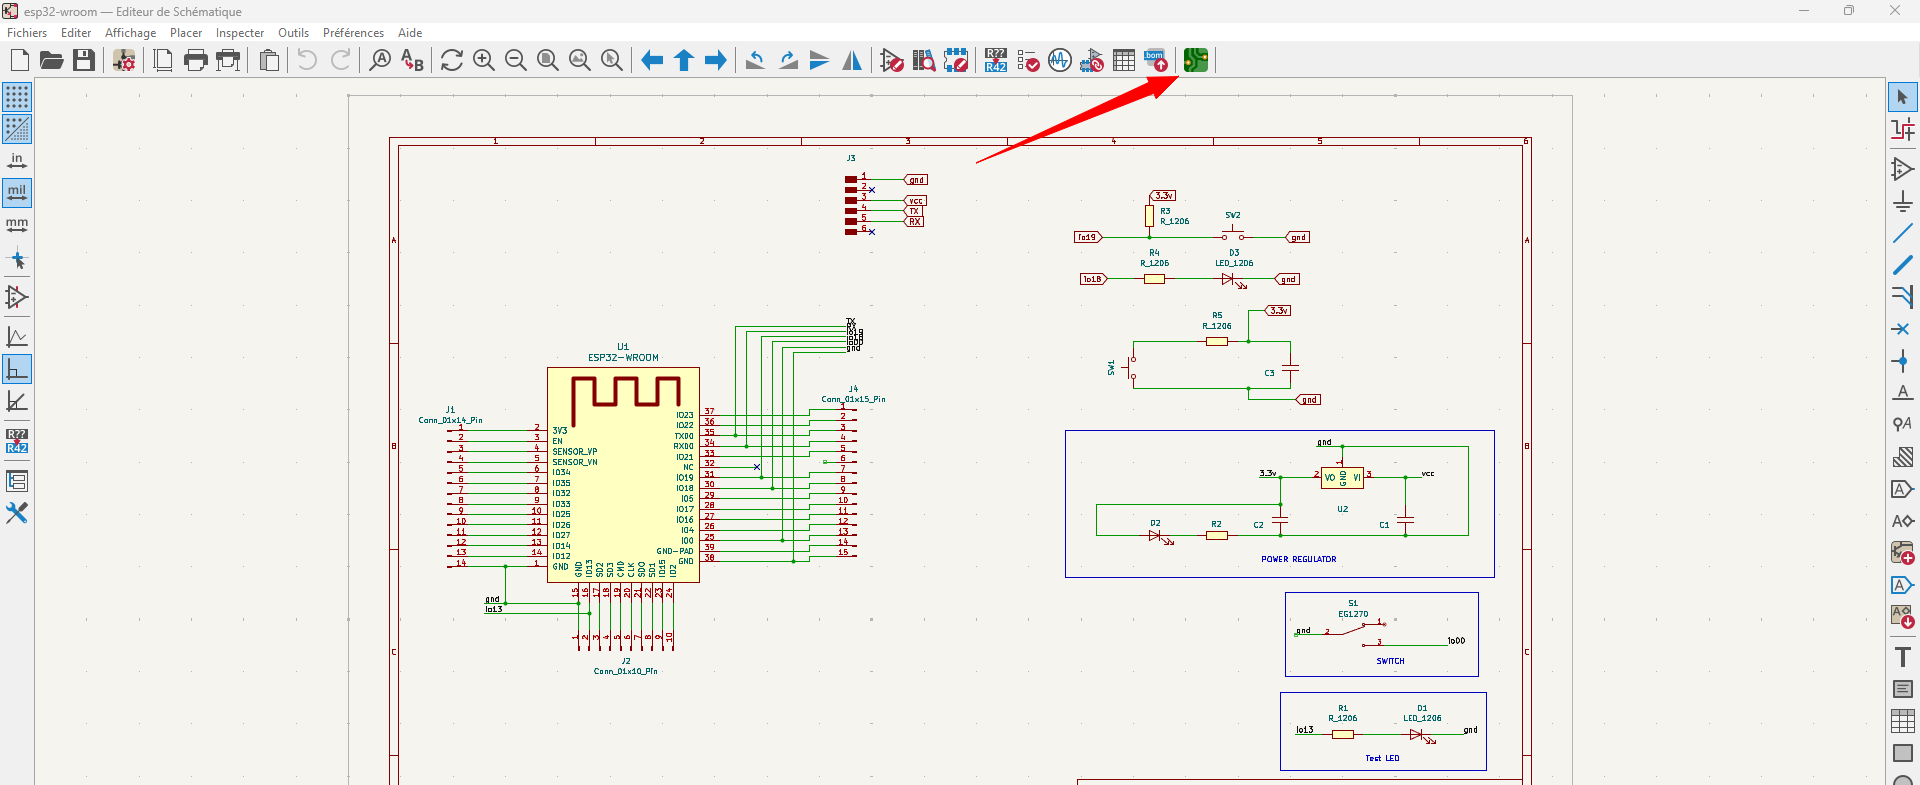Viewport: 1920px width, 785px height.
Task: Select the place power symbol tool
Action: 1903,201
